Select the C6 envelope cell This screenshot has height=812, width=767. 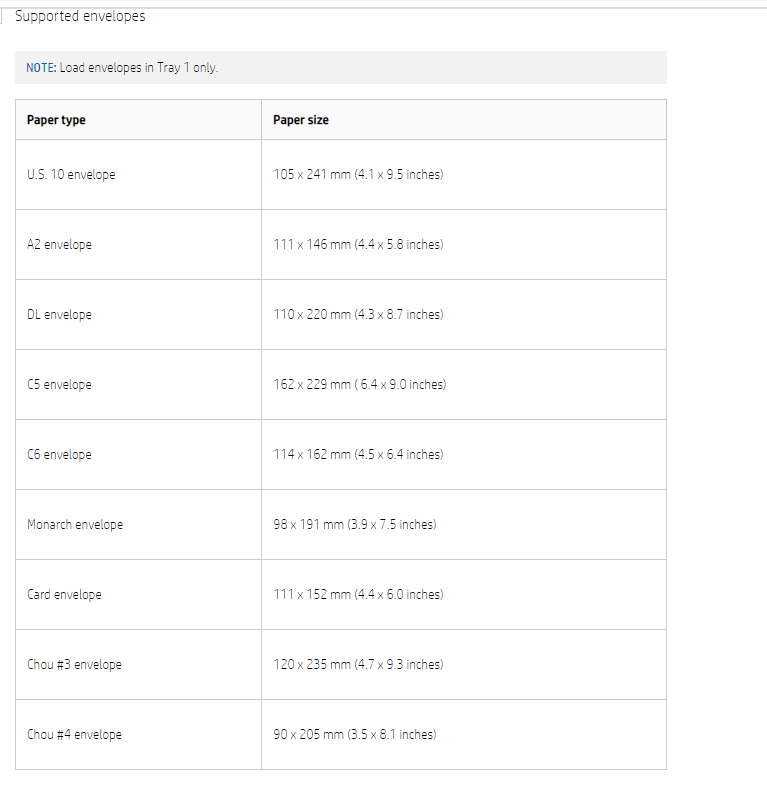[x=59, y=455]
